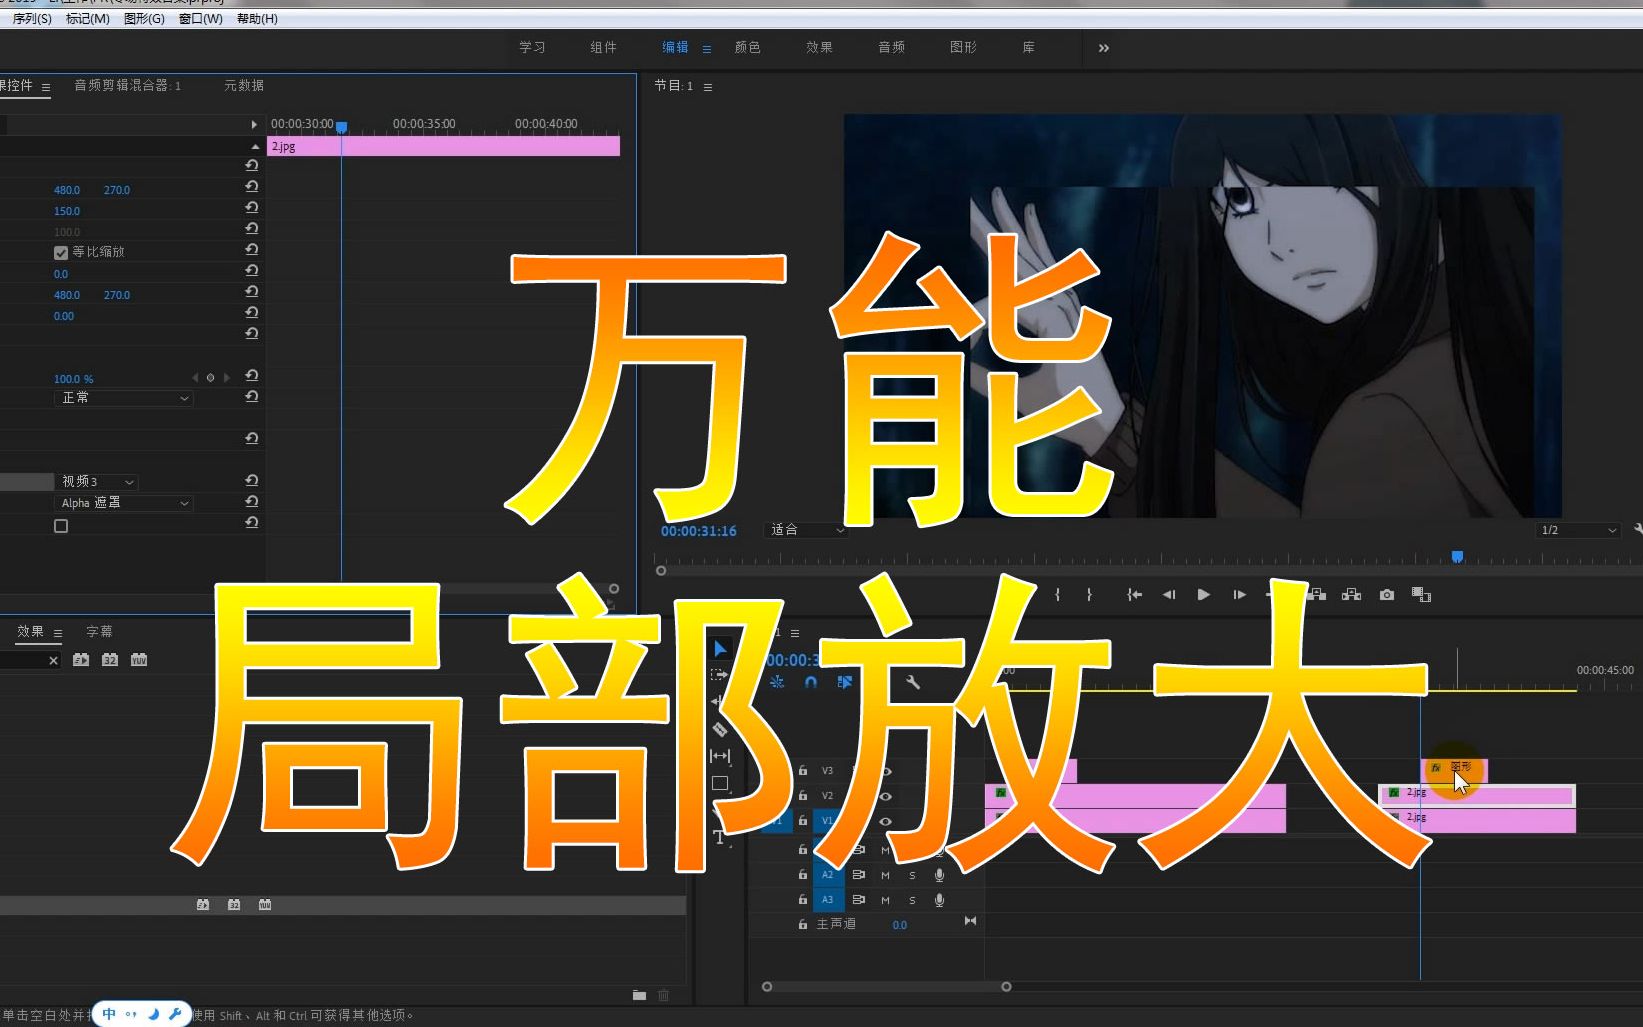Select the Rectangle shape tool
The width and height of the screenshot is (1643, 1027).
(720, 783)
